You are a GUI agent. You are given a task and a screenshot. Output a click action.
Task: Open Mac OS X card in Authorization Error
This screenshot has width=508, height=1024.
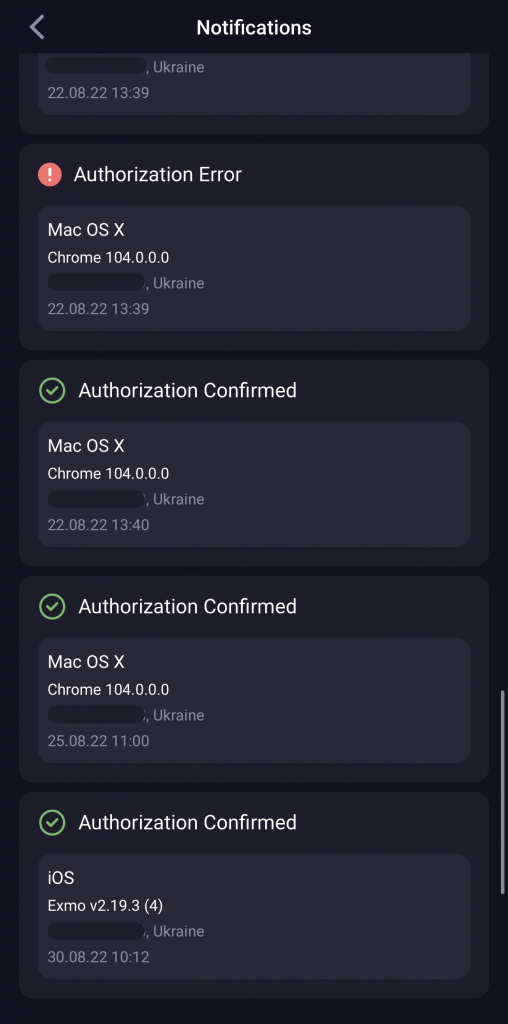254,268
